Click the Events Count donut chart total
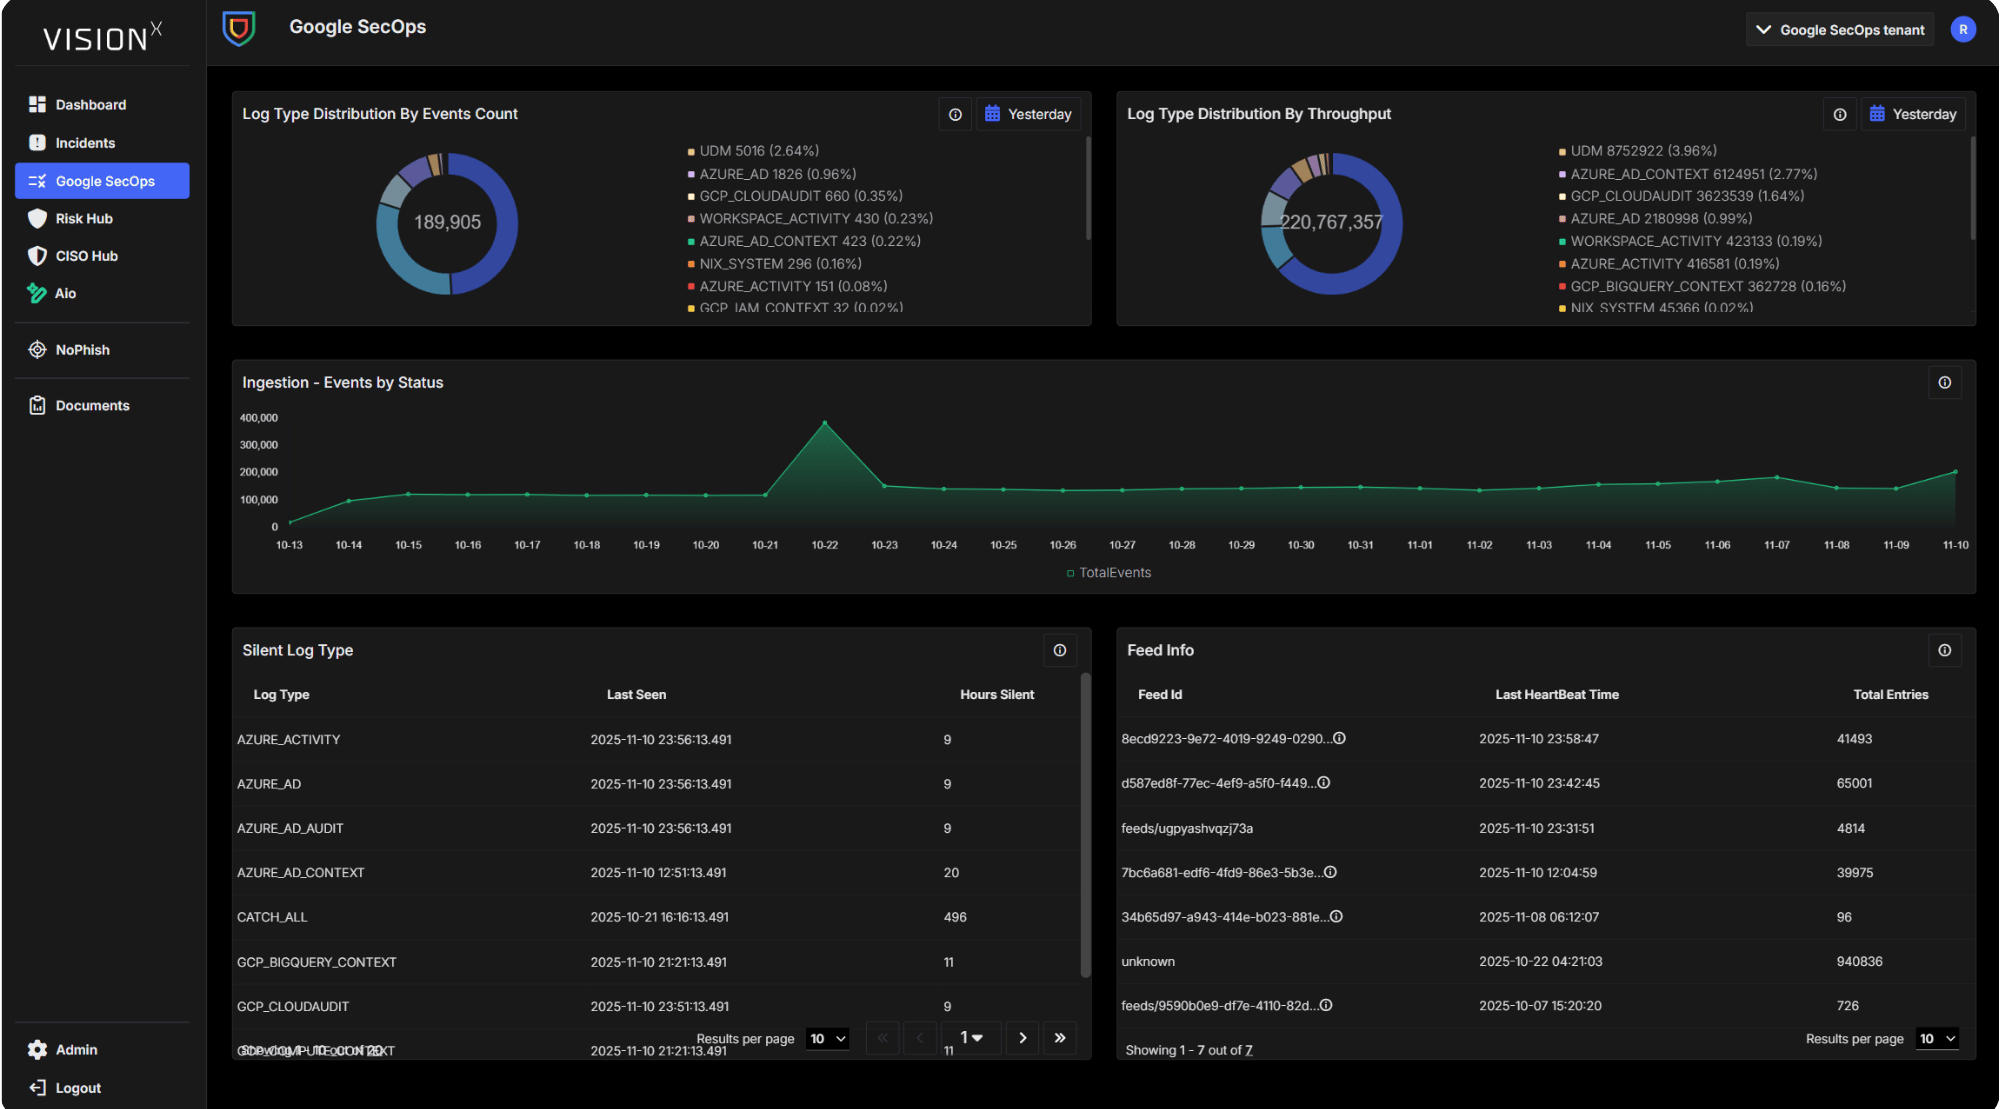 pos(448,222)
